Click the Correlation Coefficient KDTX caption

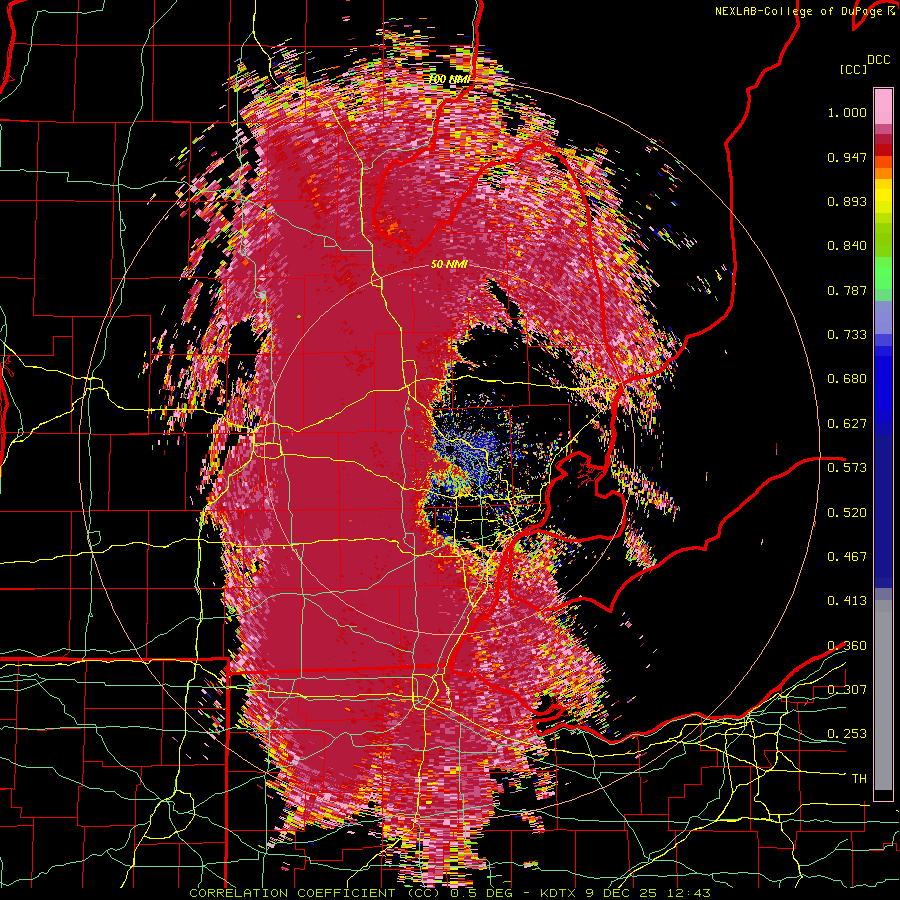click(450, 893)
